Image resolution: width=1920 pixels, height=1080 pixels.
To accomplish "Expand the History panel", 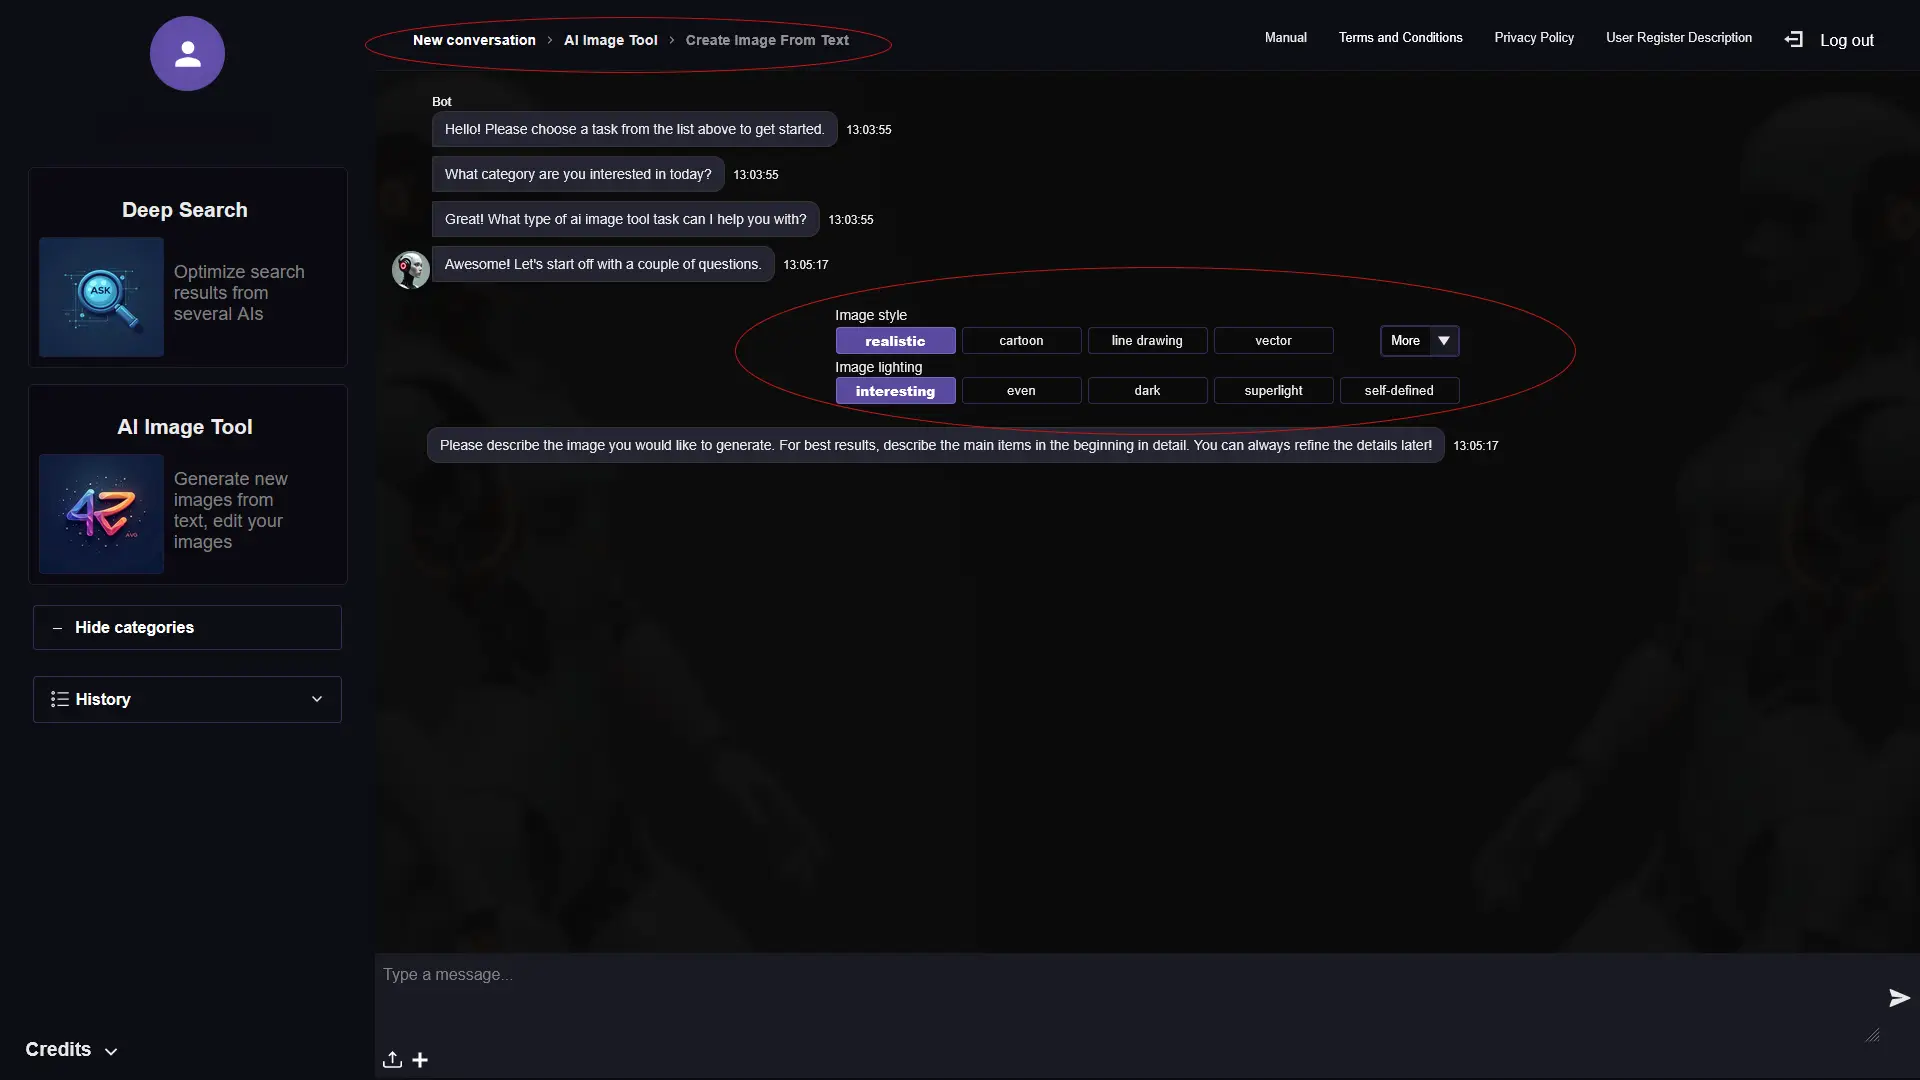I will pos(187,700).
